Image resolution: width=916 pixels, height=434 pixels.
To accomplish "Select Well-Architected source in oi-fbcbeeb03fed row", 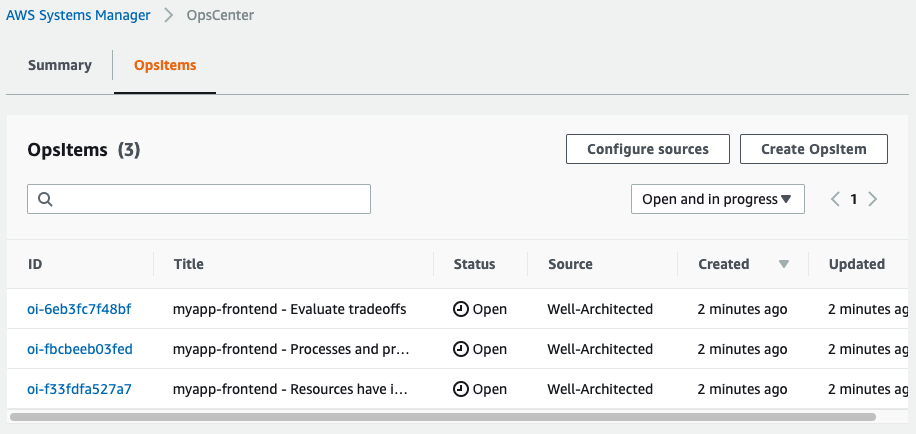I will click(x=600, y=349).
